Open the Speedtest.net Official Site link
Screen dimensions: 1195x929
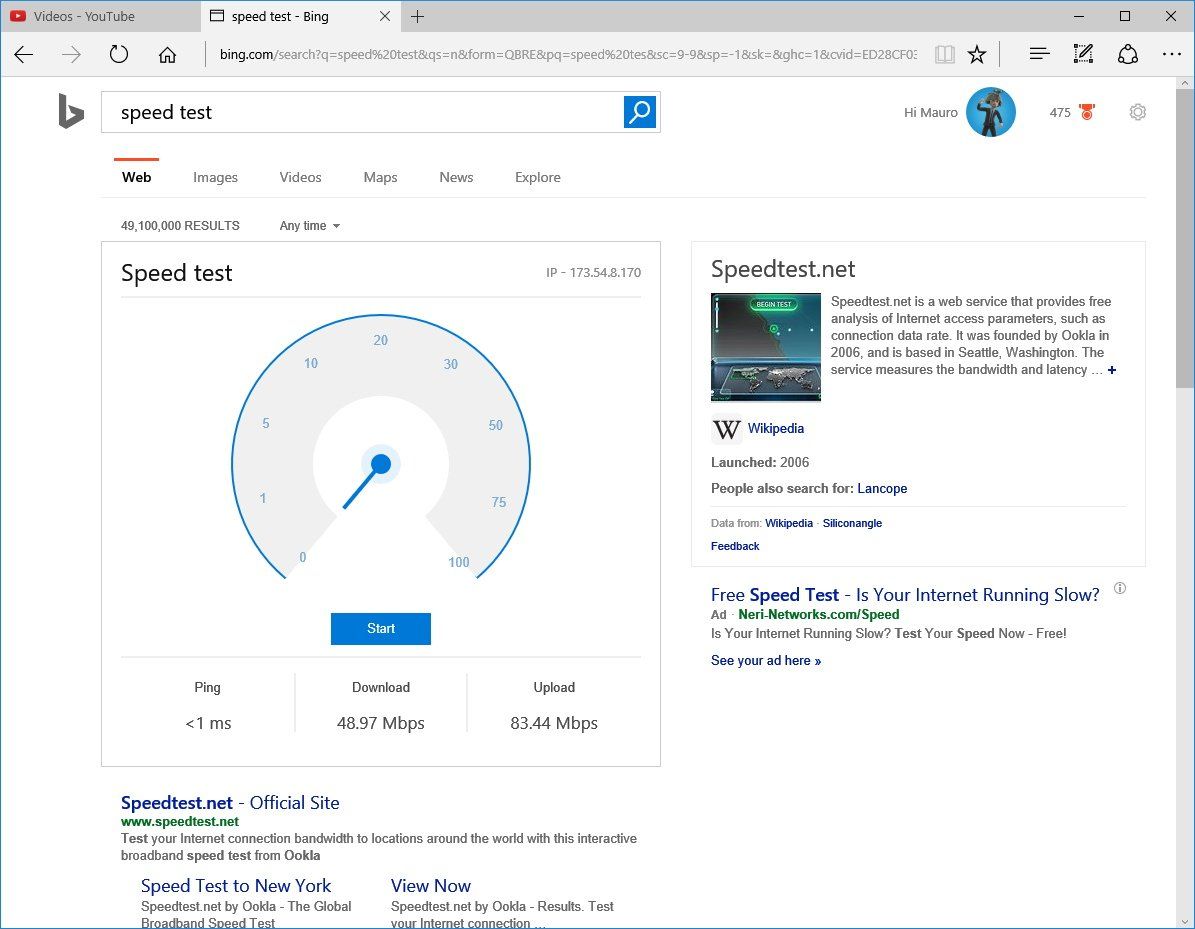[x=230, y=802]
